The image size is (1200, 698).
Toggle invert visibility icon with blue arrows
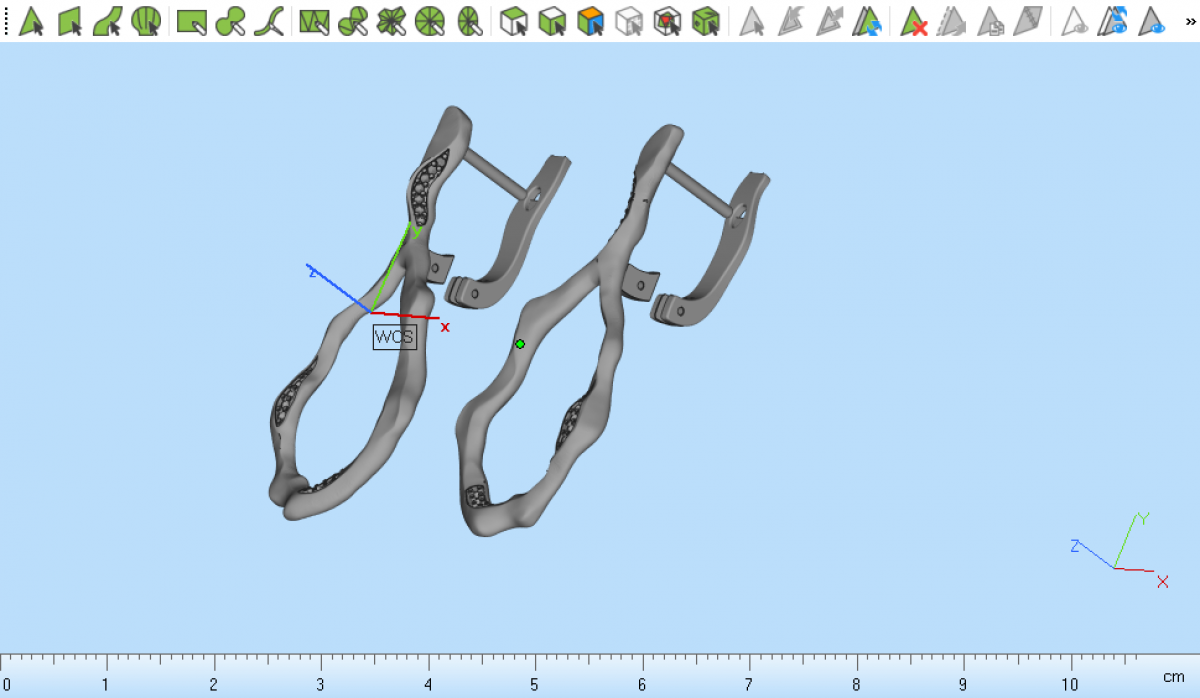tap(1113, 21)
